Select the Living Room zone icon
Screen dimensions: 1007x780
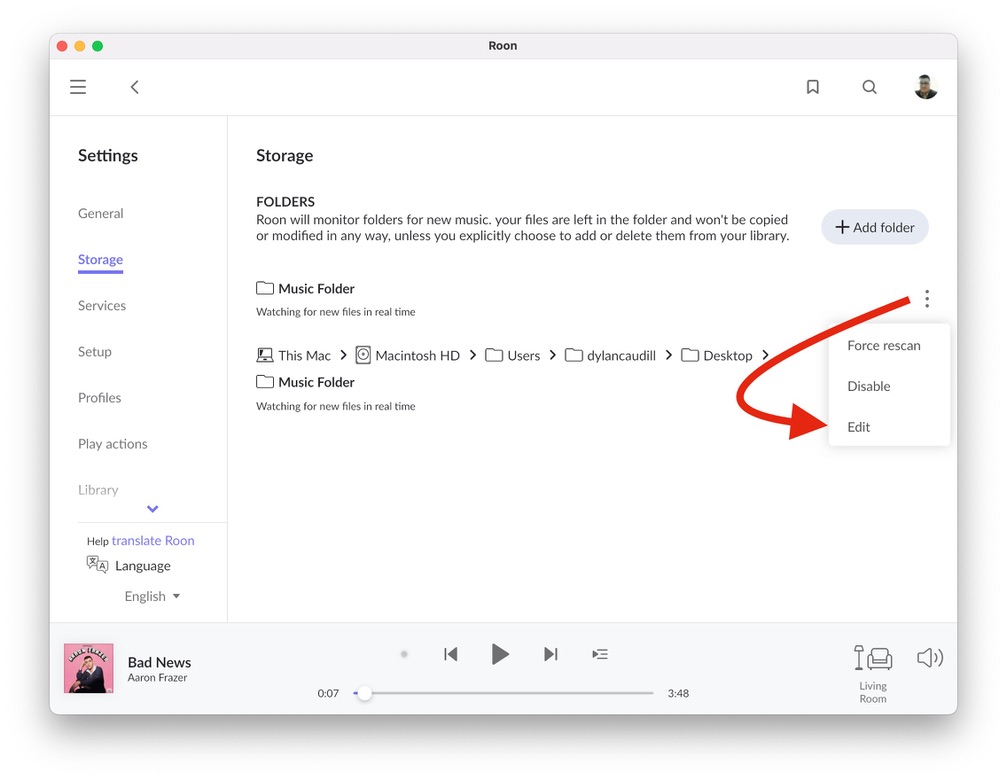pyautogui.click(x=873, y=658)
